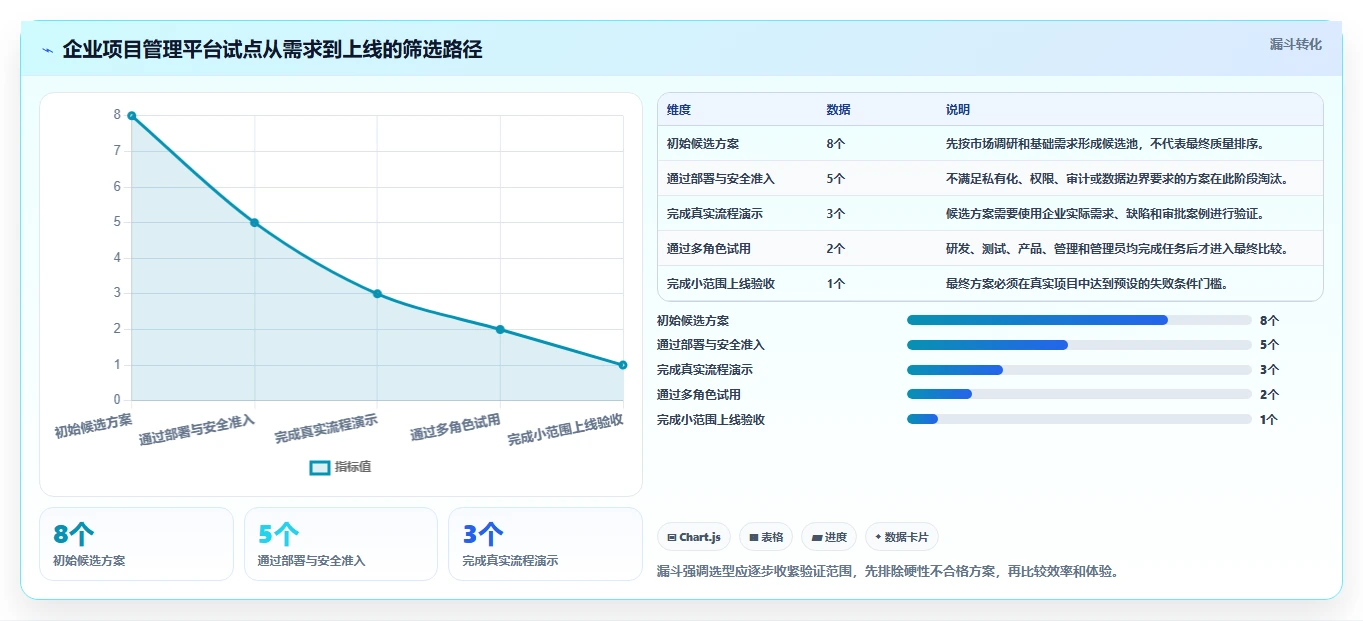Click the 2个 cell in the table

click(x=836, y=249)
